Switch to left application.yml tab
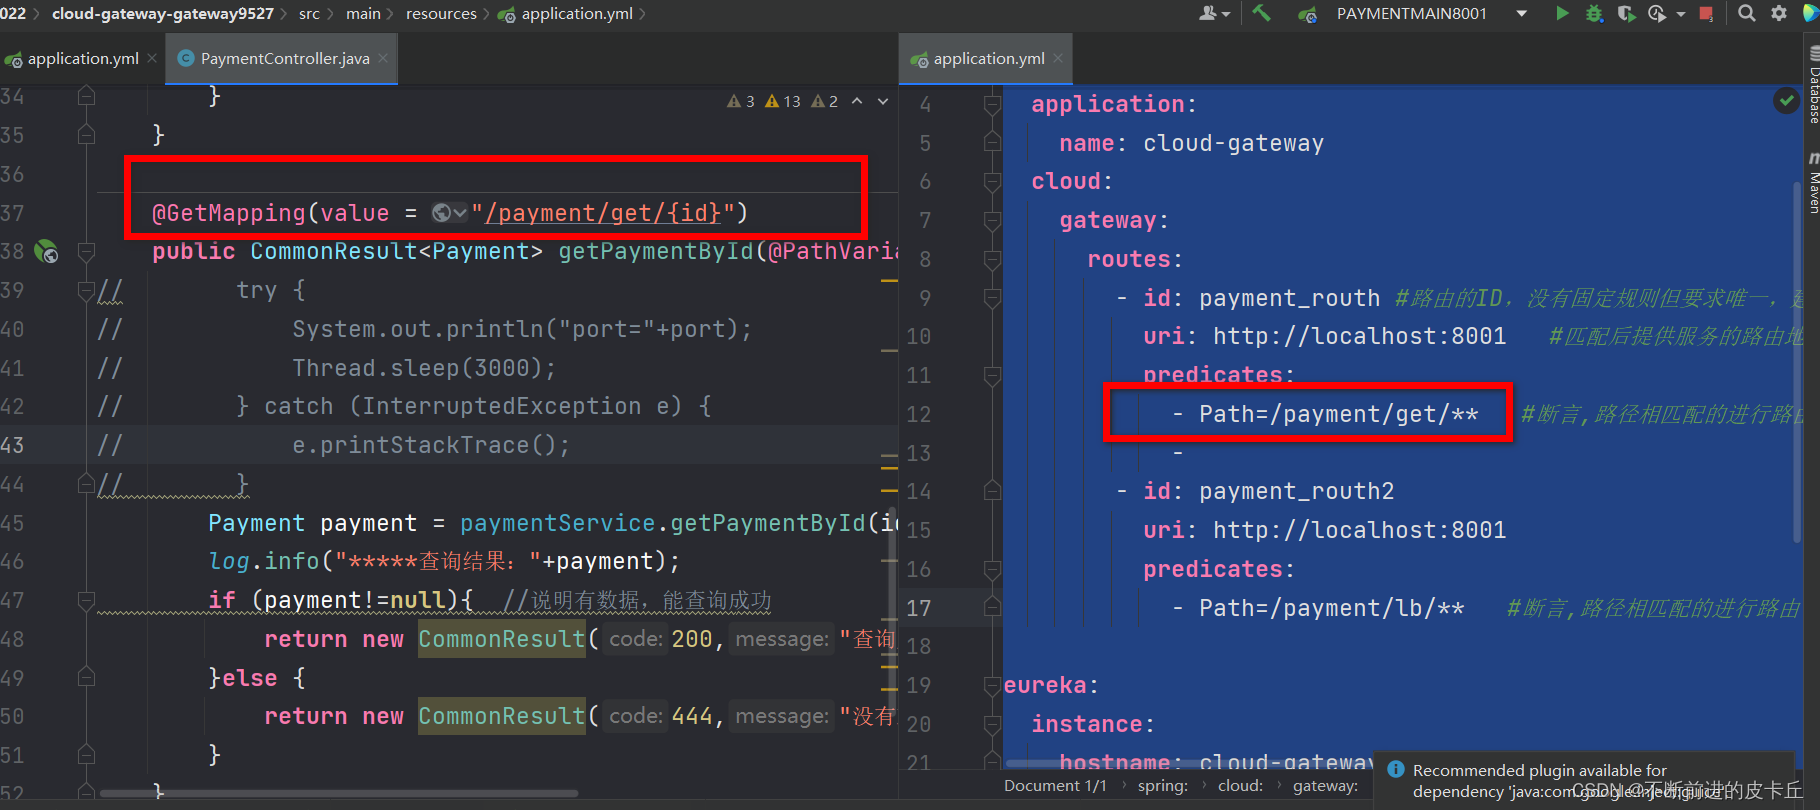The height and width of the screenshot is (810, 1820). (x=83, y=58)
